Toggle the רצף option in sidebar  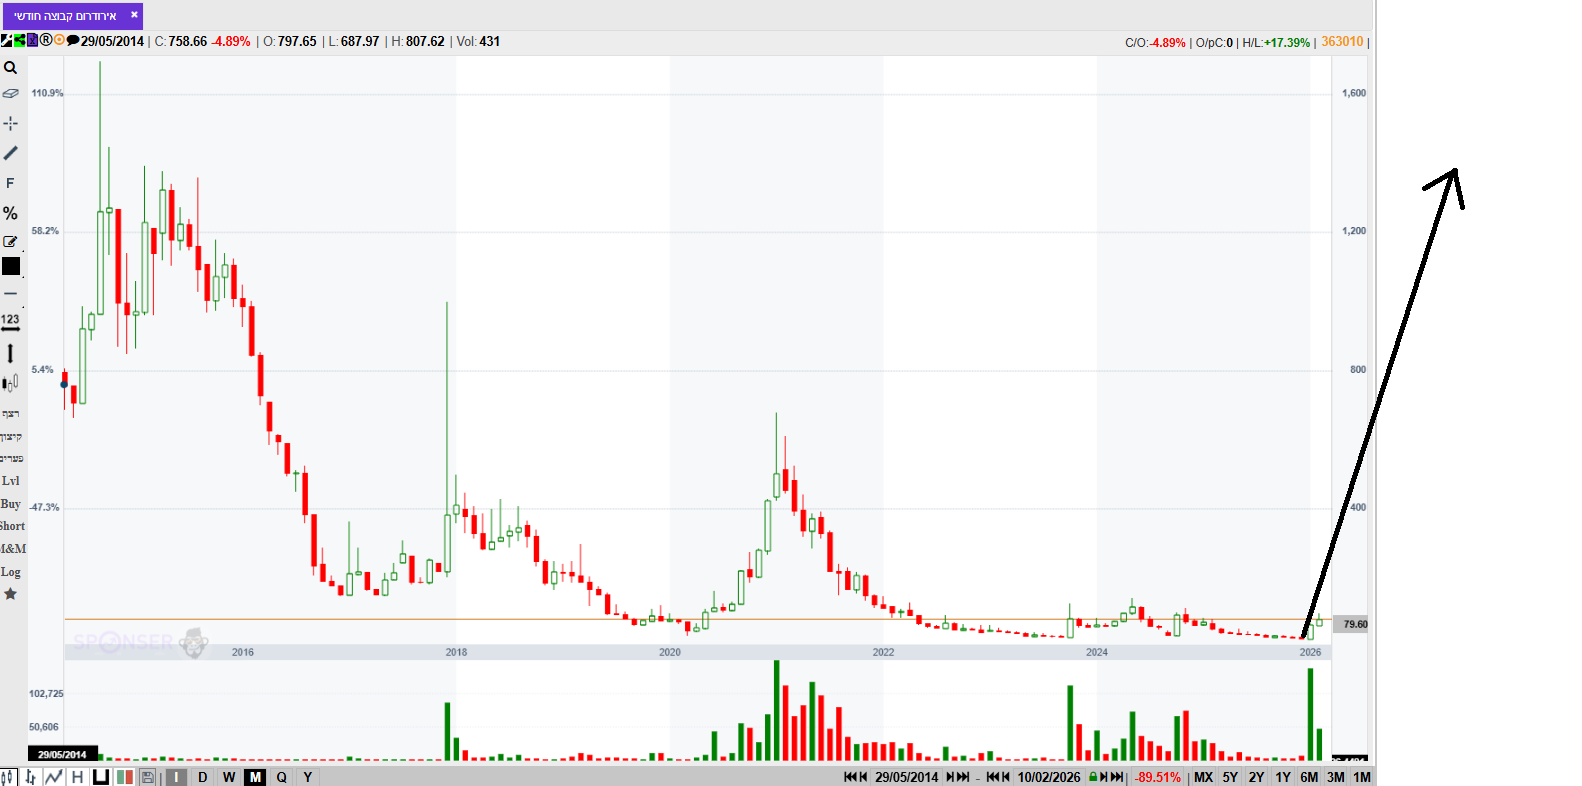tap(10, 413)
